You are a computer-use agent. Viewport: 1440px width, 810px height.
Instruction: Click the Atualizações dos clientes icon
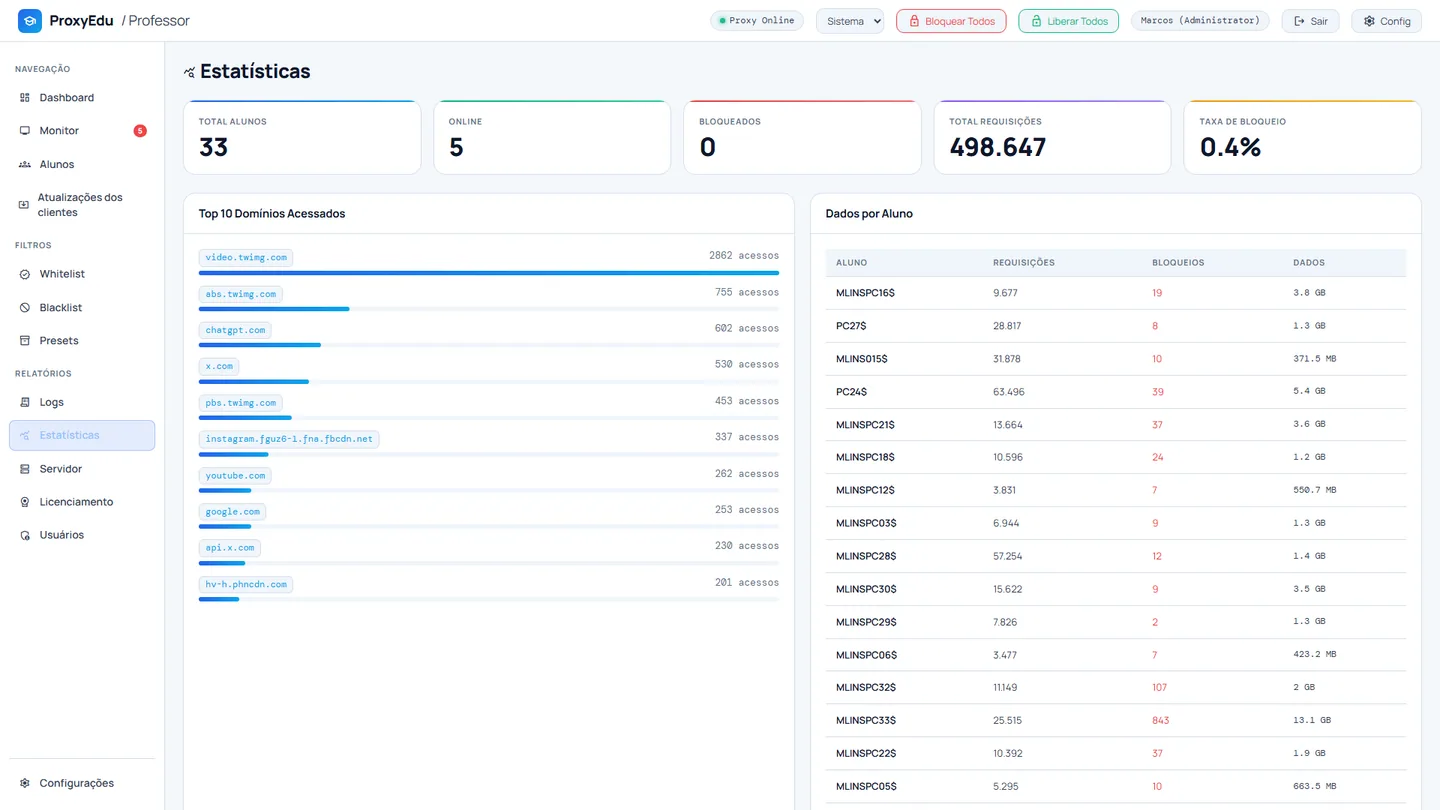point(24,205)
